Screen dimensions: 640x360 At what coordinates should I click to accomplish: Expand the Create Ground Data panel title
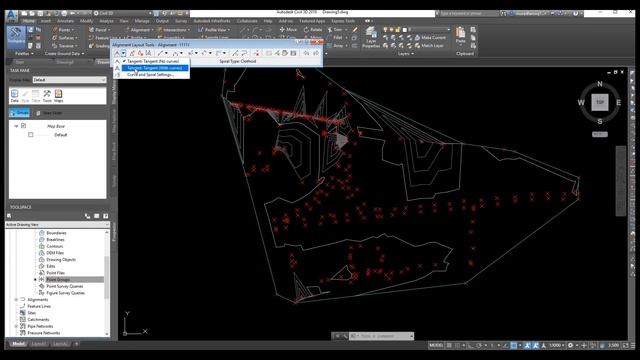64,53
